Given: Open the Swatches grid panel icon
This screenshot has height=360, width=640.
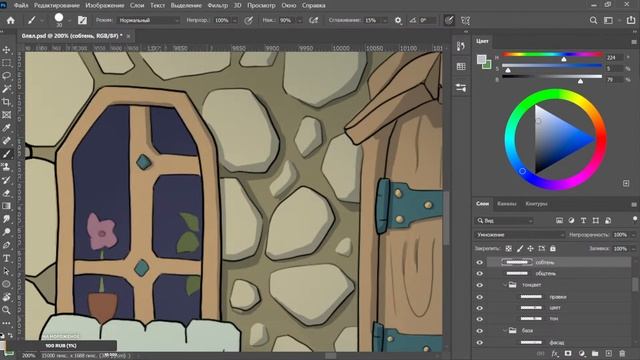Looking at the screenshot, I should pos(461,67).
